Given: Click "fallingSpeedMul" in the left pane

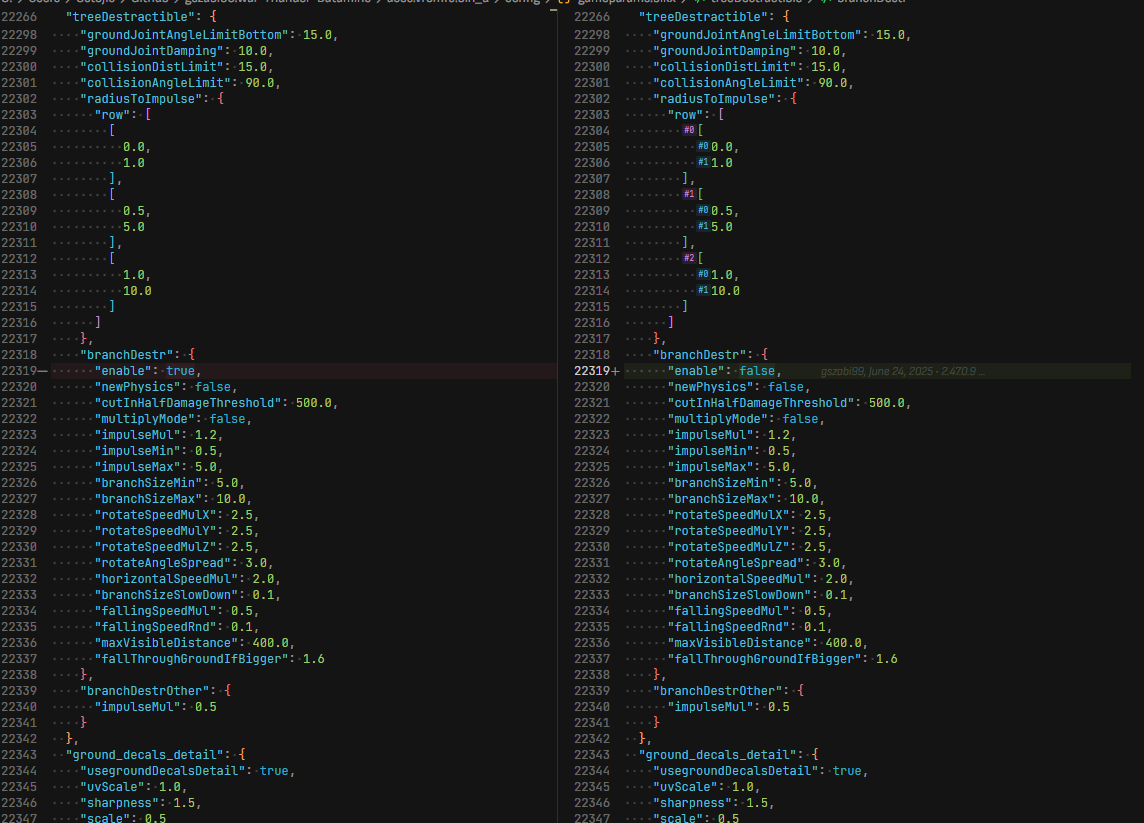Looking at the screenshot, I should pyautogui.click(x=155, y=611).
